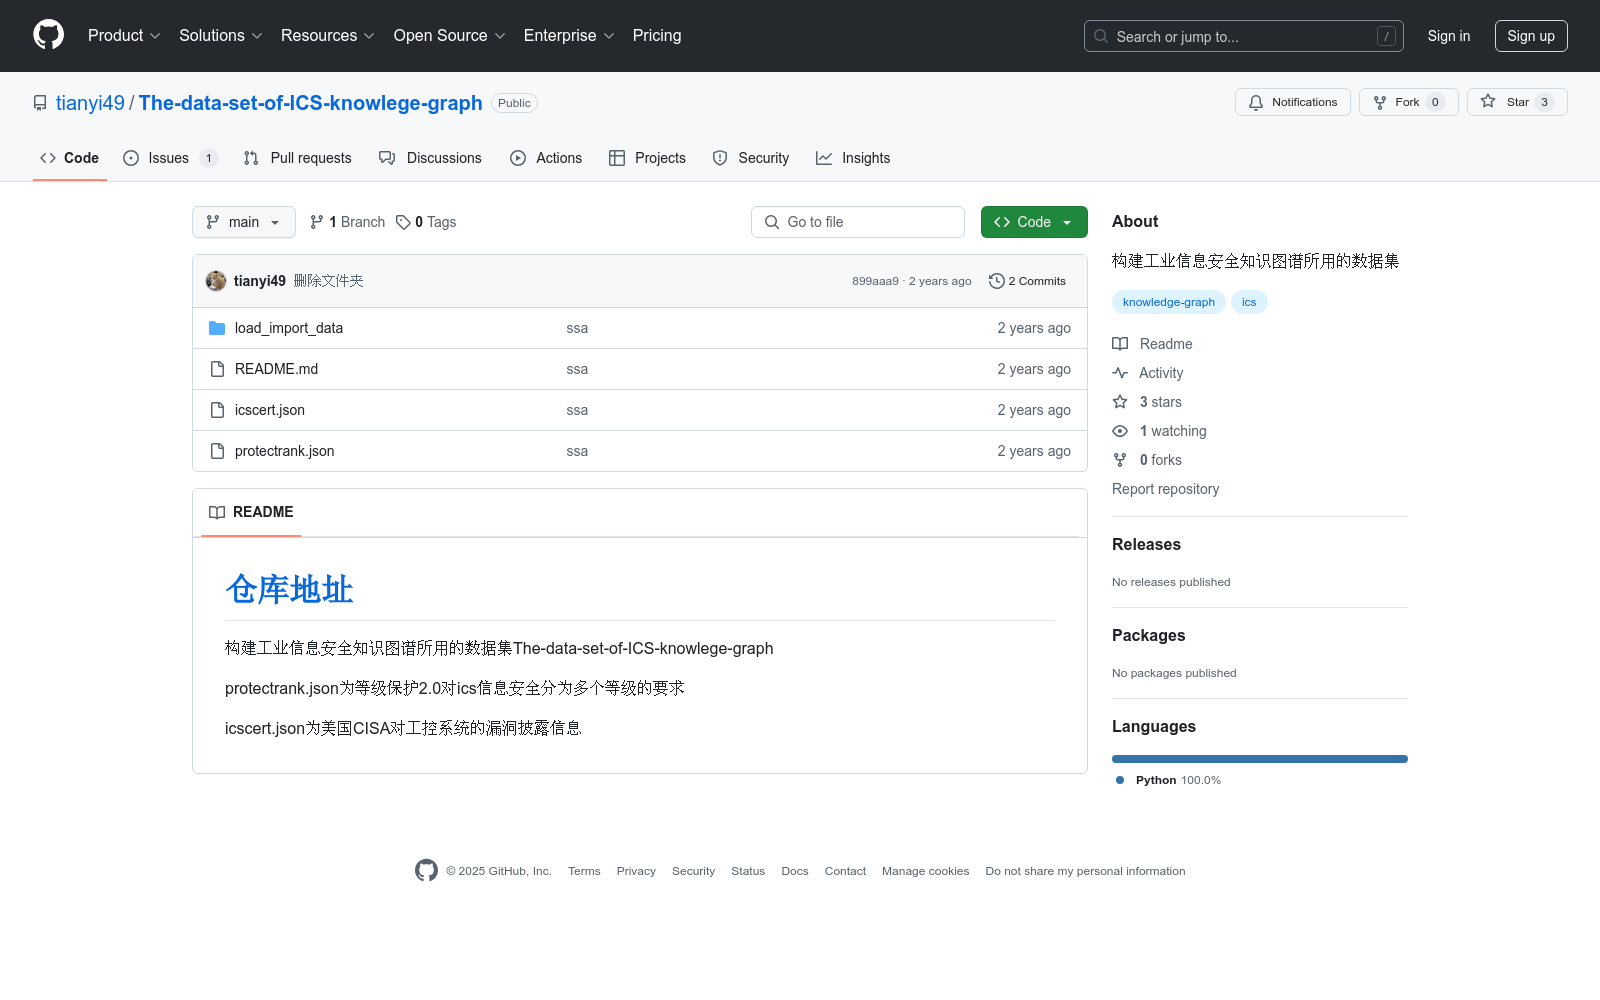Star the repository

(1517, 102)
